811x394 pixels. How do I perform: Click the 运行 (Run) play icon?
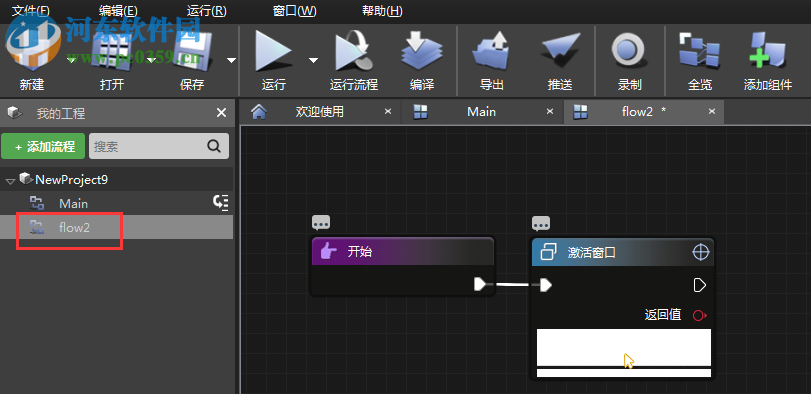pos(273,51)
